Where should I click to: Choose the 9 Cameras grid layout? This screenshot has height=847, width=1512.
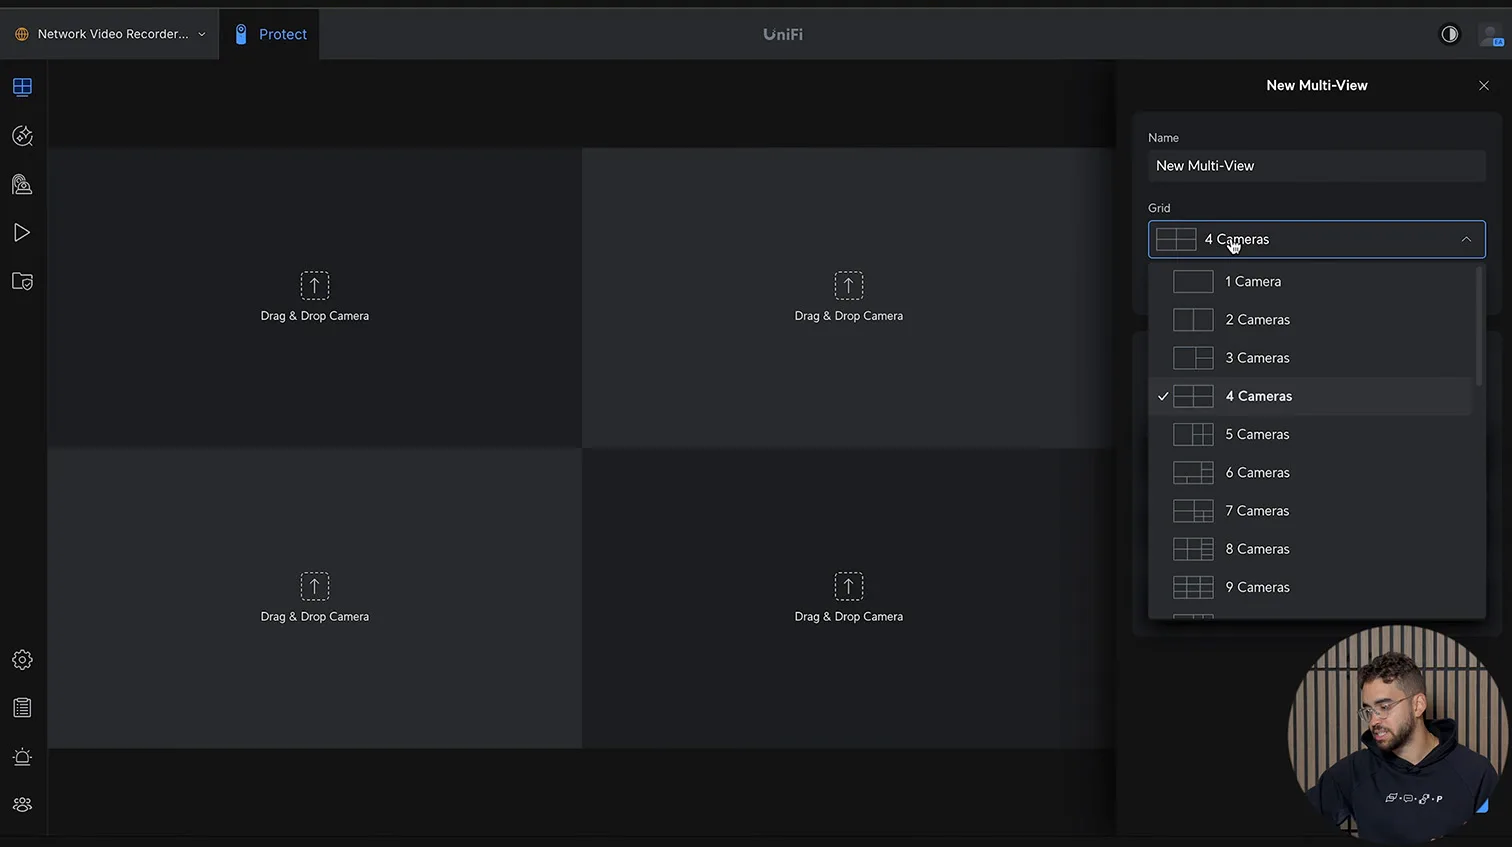[1257, 587]
